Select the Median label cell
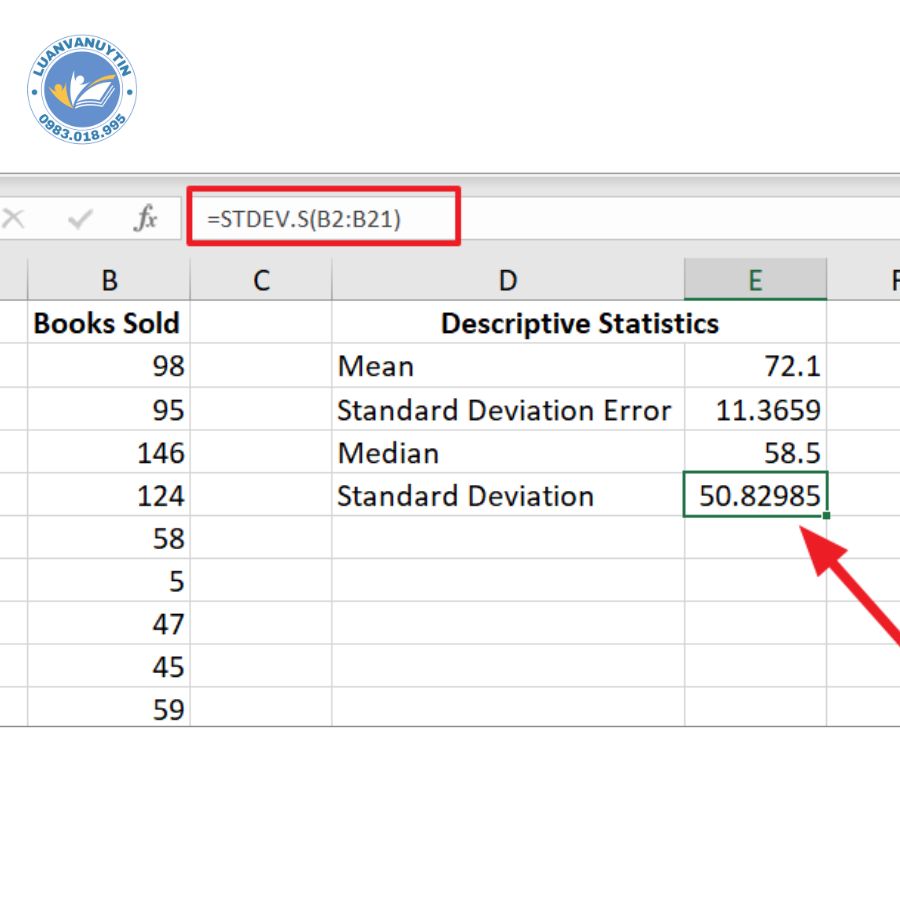Viewport: 900px width, 900px height. (508, 453)
